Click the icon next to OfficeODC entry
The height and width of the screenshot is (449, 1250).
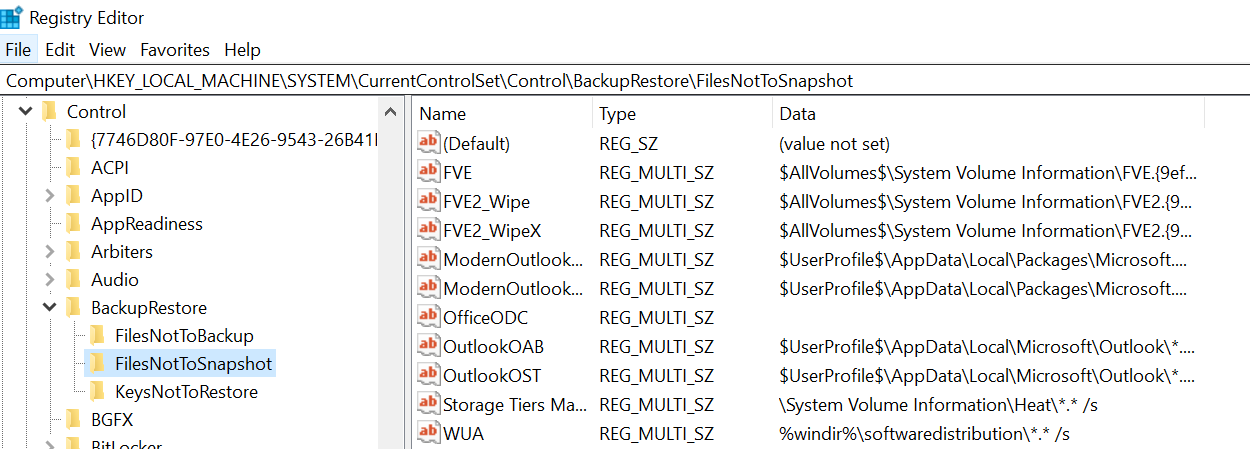coord(429,317)
